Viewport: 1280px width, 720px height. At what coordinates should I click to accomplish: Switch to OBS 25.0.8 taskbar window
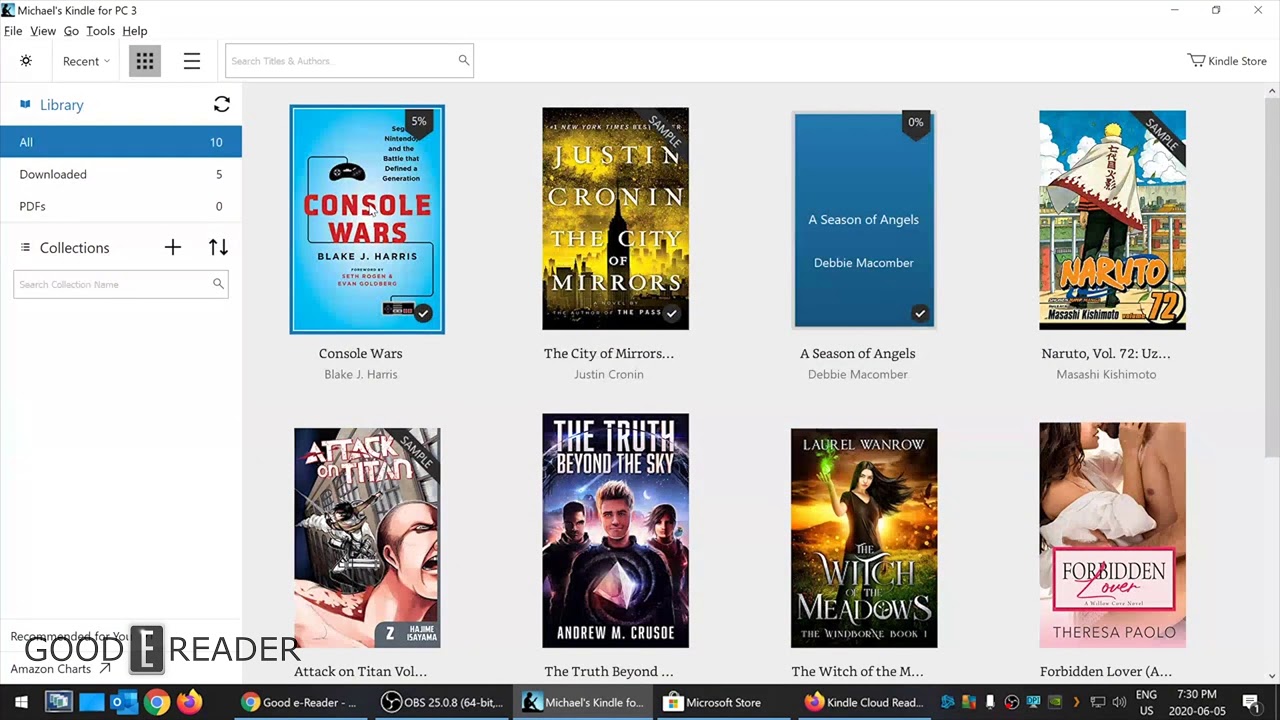(444, 702)
